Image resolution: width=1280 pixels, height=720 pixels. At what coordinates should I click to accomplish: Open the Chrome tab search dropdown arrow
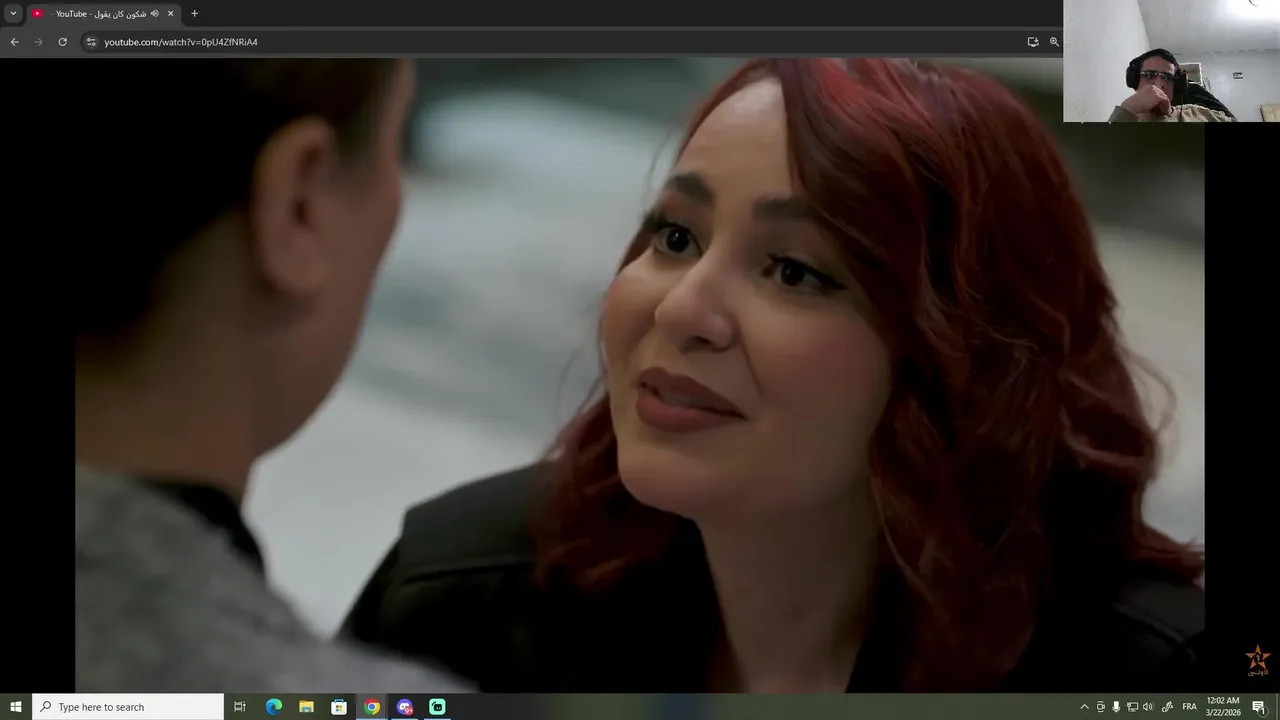click(13, 13)
